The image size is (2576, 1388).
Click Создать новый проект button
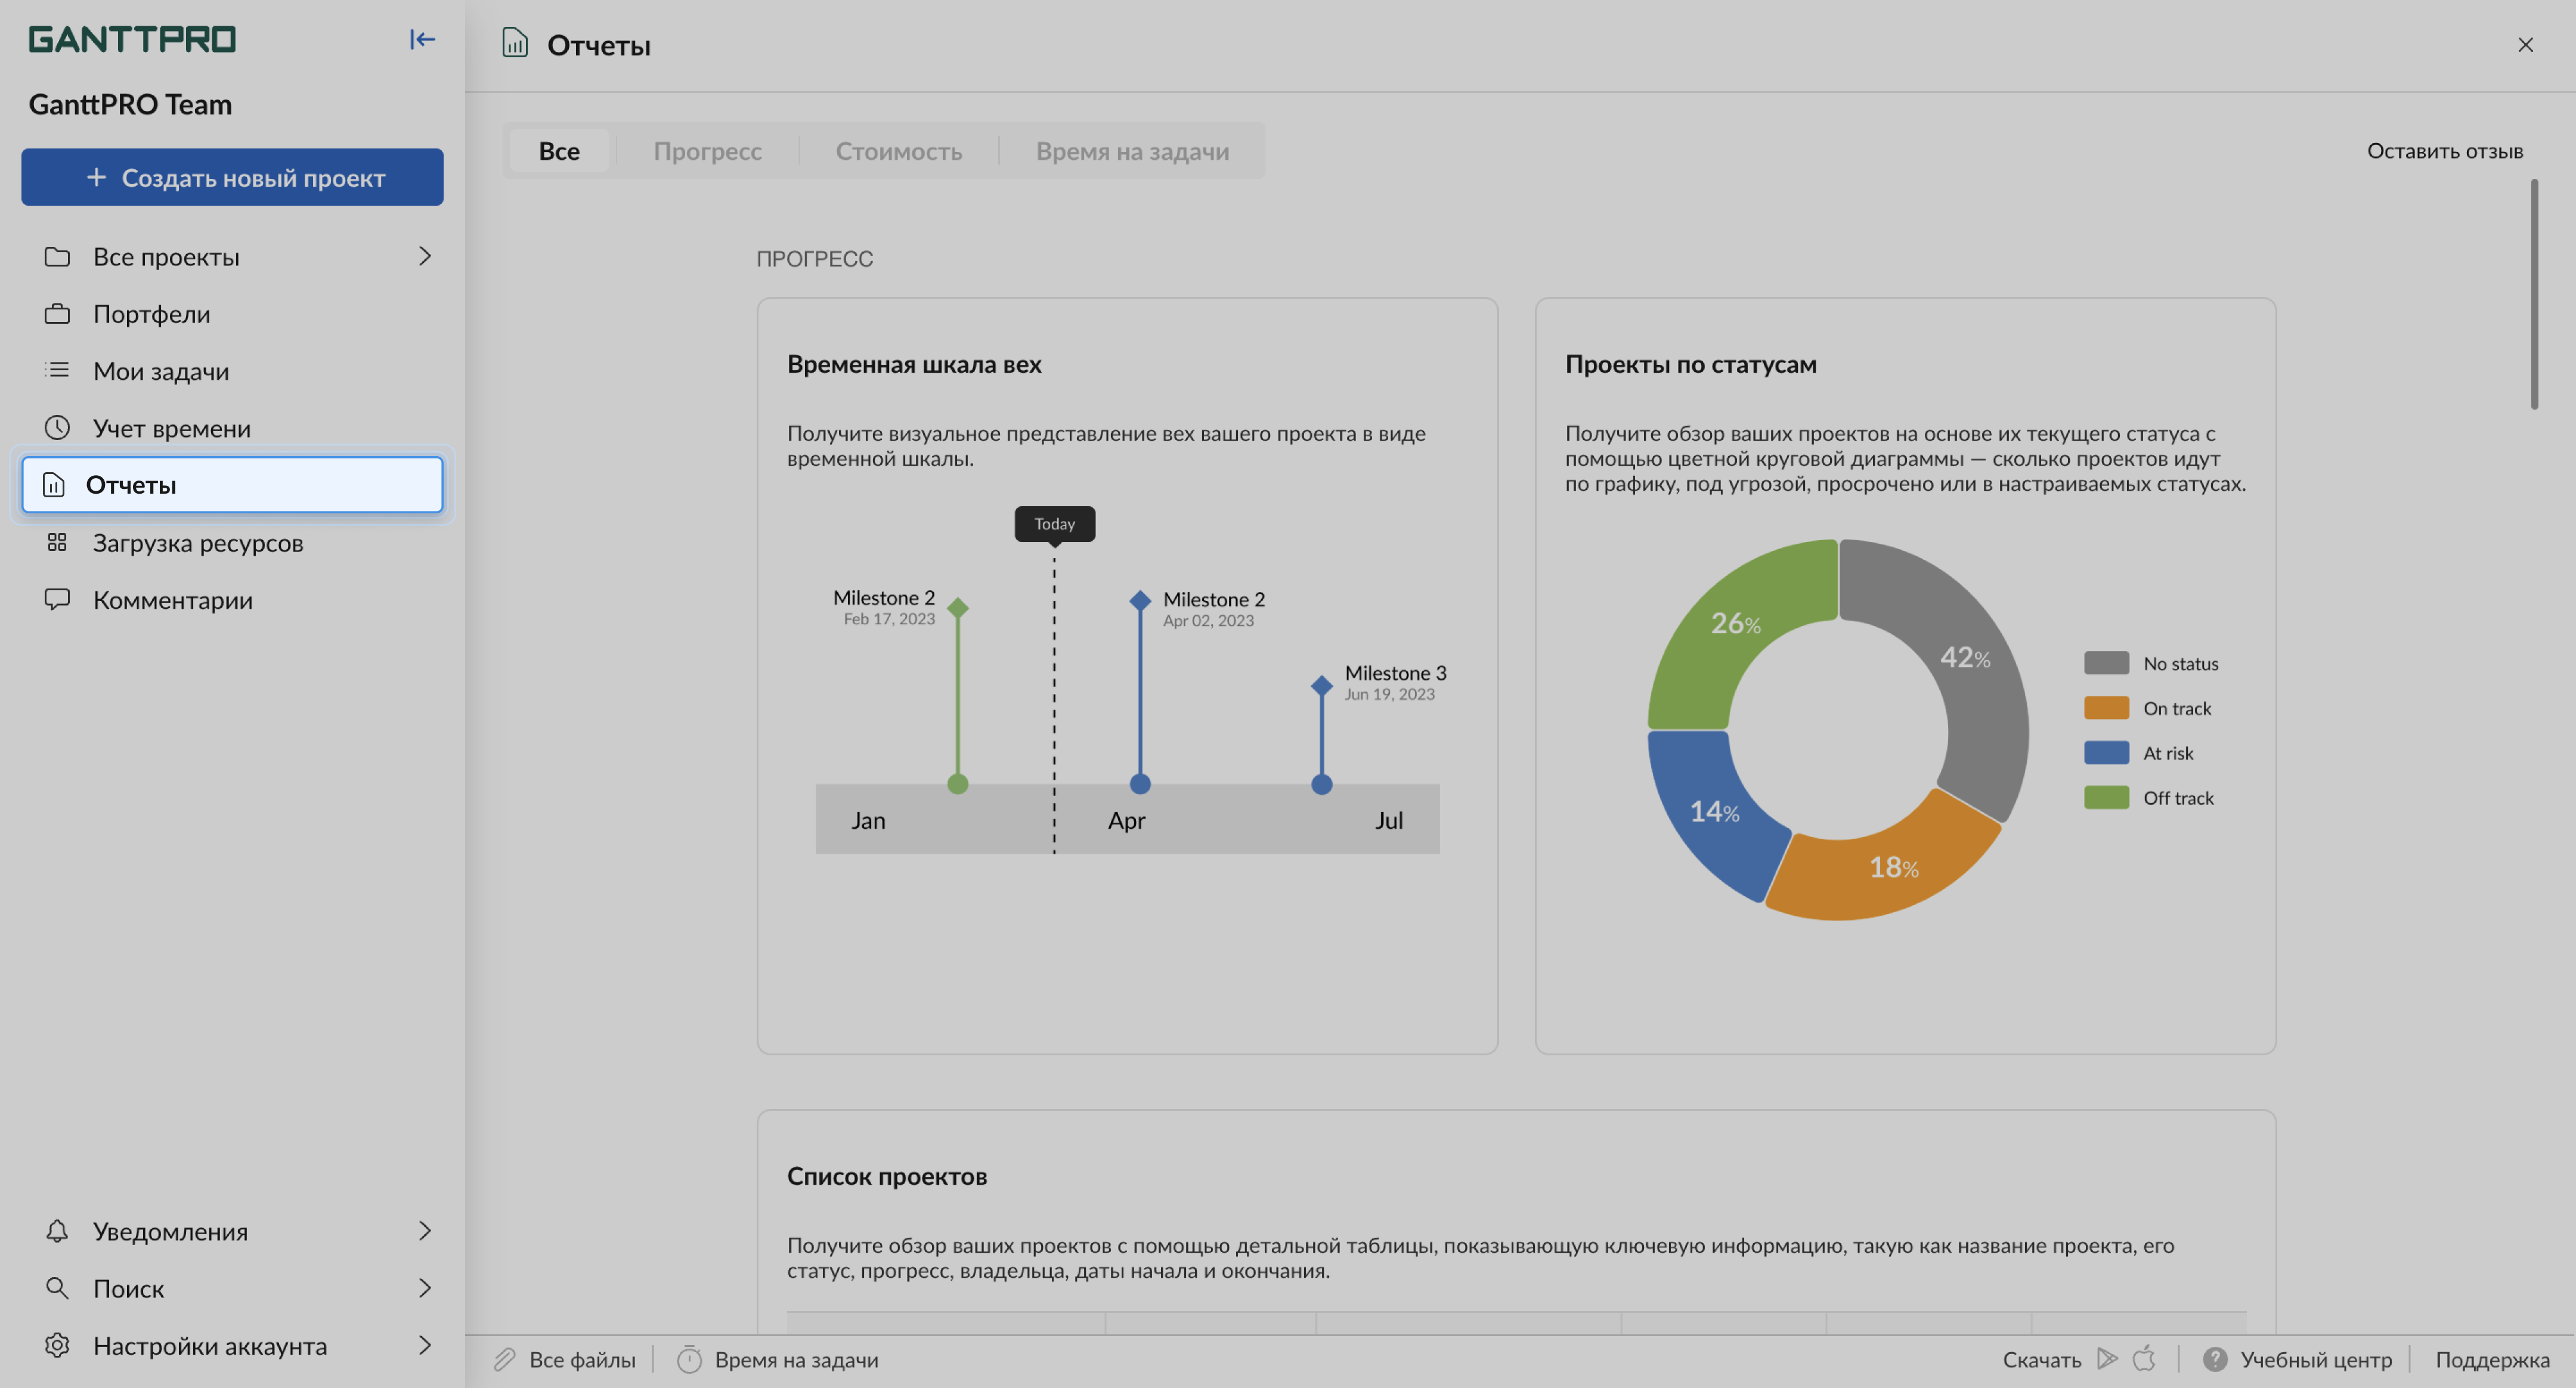(232, 177)
